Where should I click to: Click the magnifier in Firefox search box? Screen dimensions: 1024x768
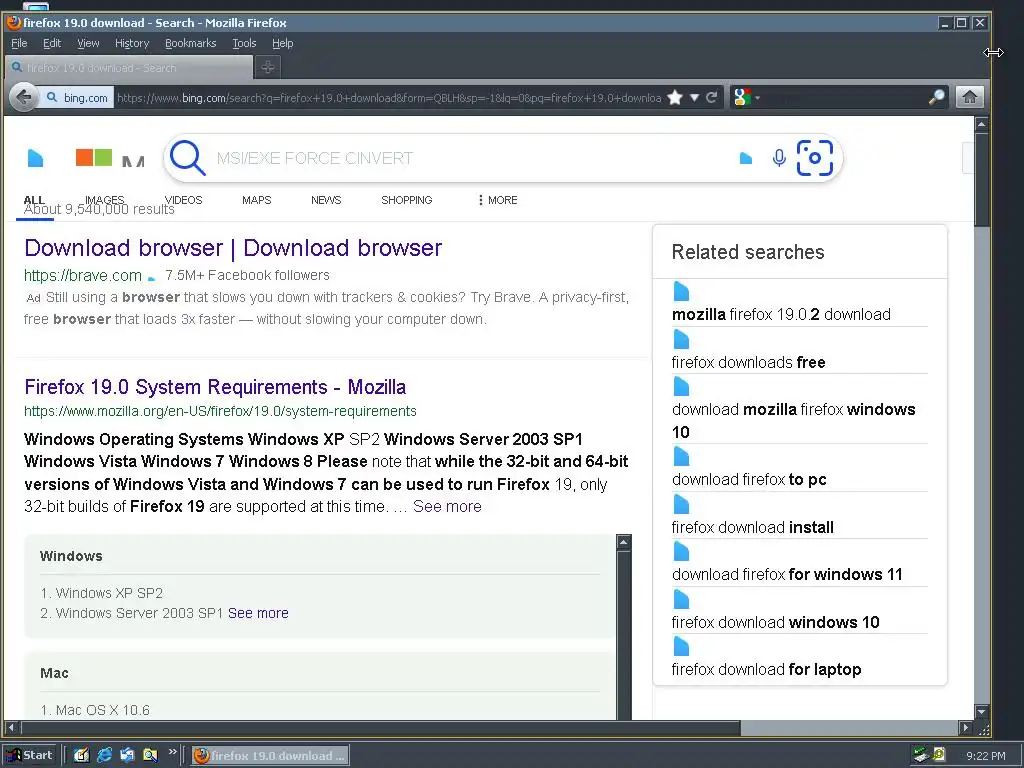coord(936,98)
